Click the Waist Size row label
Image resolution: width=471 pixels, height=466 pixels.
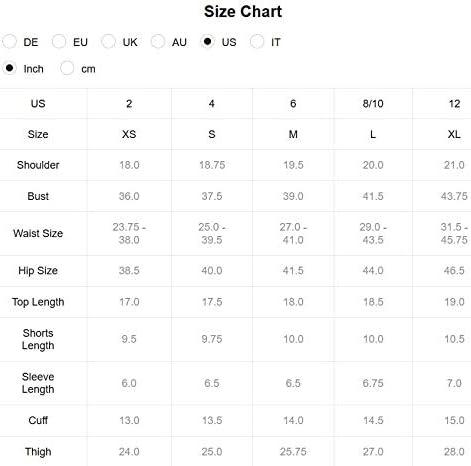[38, 233]
